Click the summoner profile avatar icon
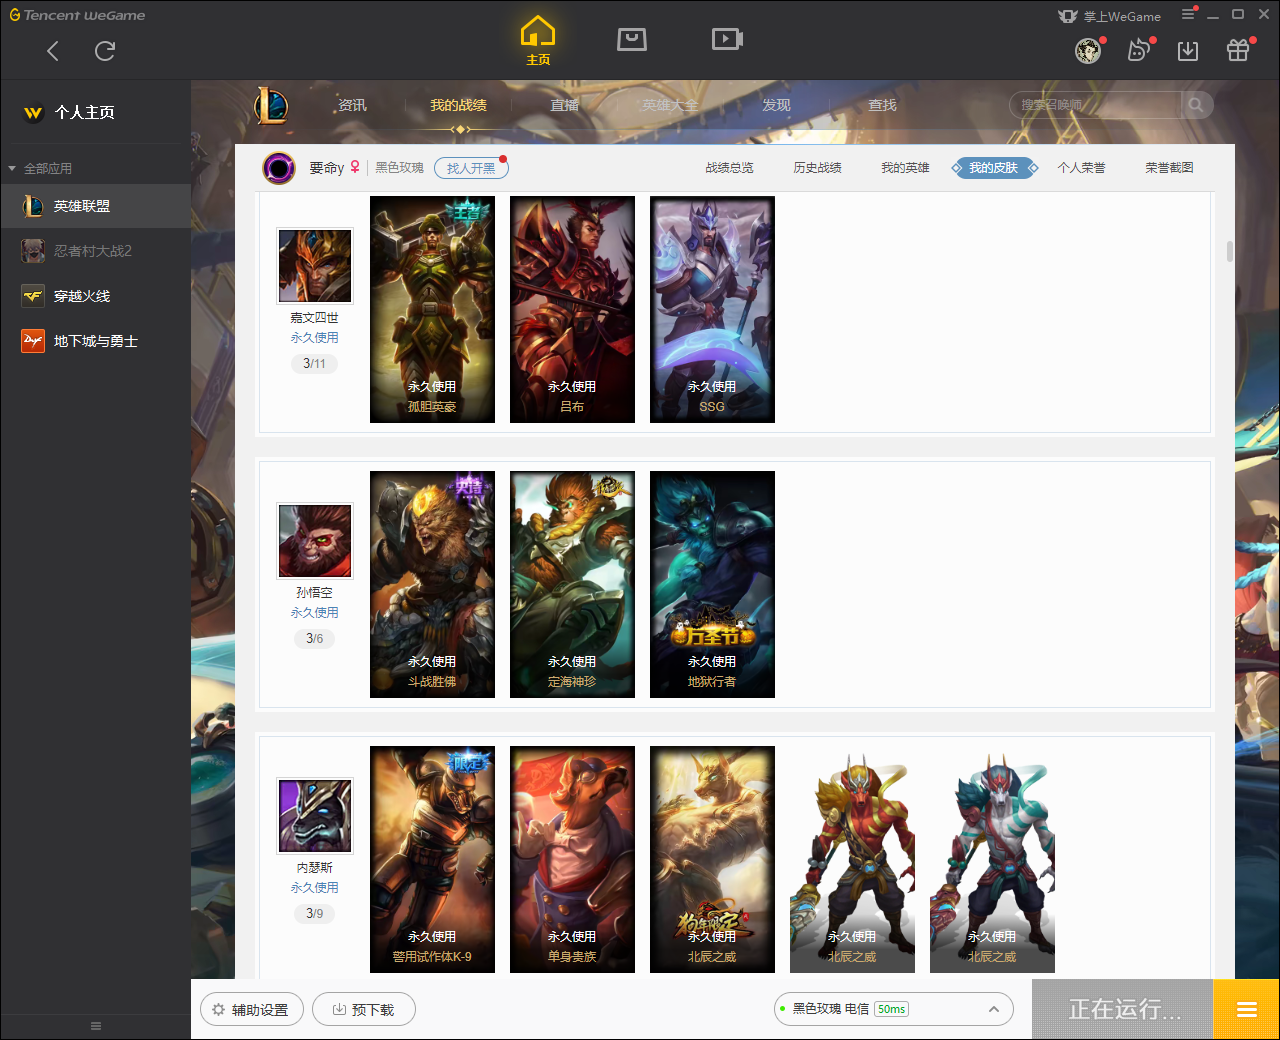This screenshot has height=1040, width=1280. (279, 168)
